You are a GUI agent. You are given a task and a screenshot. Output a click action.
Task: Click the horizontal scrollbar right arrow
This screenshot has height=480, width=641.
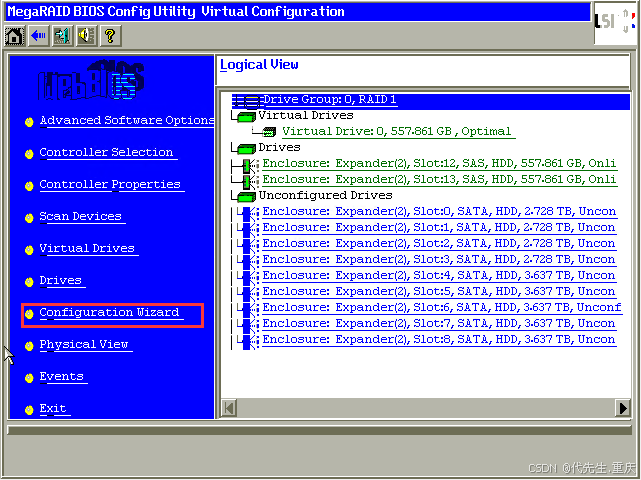coord(623,408)
